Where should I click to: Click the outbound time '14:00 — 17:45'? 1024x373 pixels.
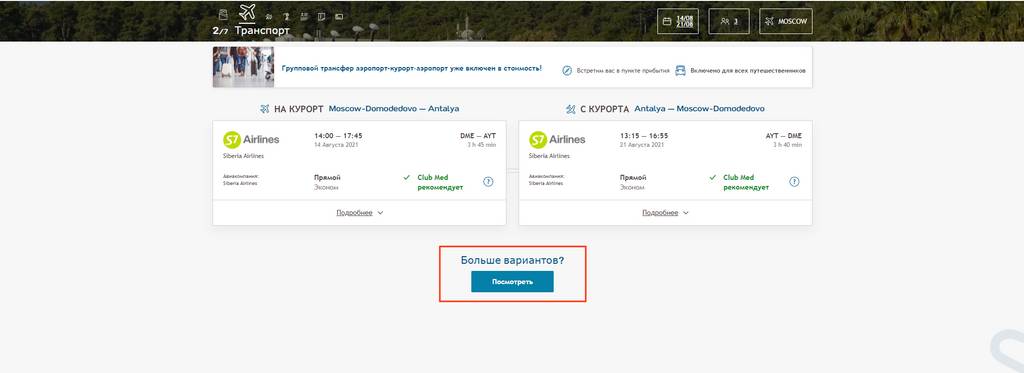click(338, 136)
